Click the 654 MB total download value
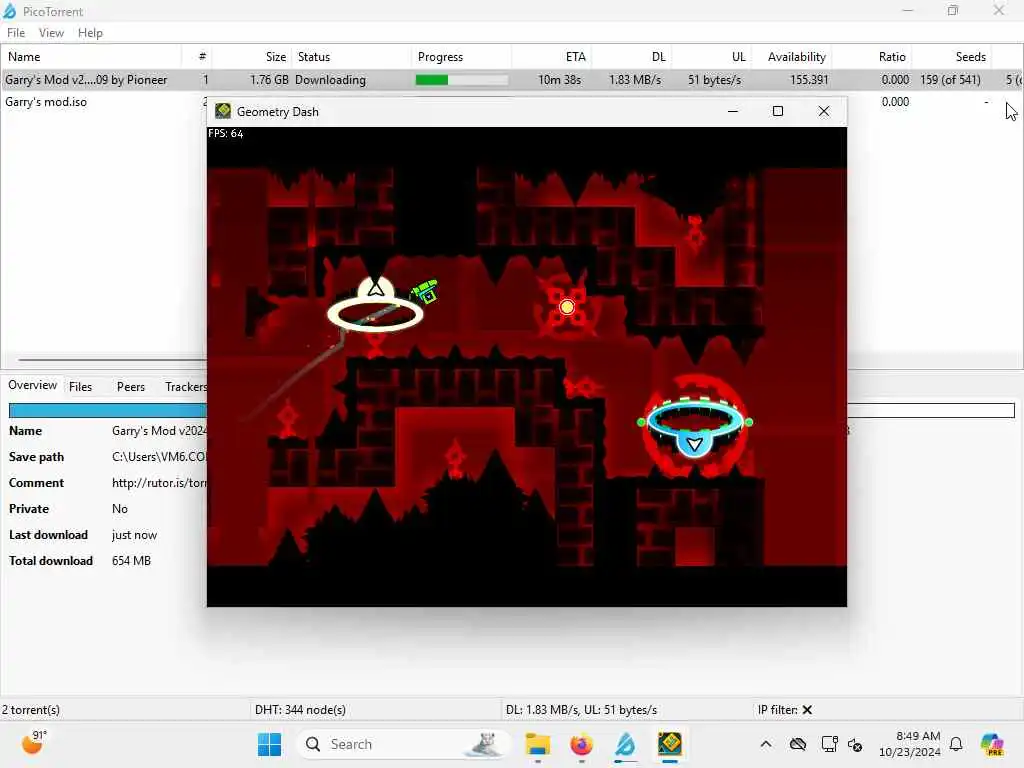The height and width of the screenshot is (768, 1024). 131,561
